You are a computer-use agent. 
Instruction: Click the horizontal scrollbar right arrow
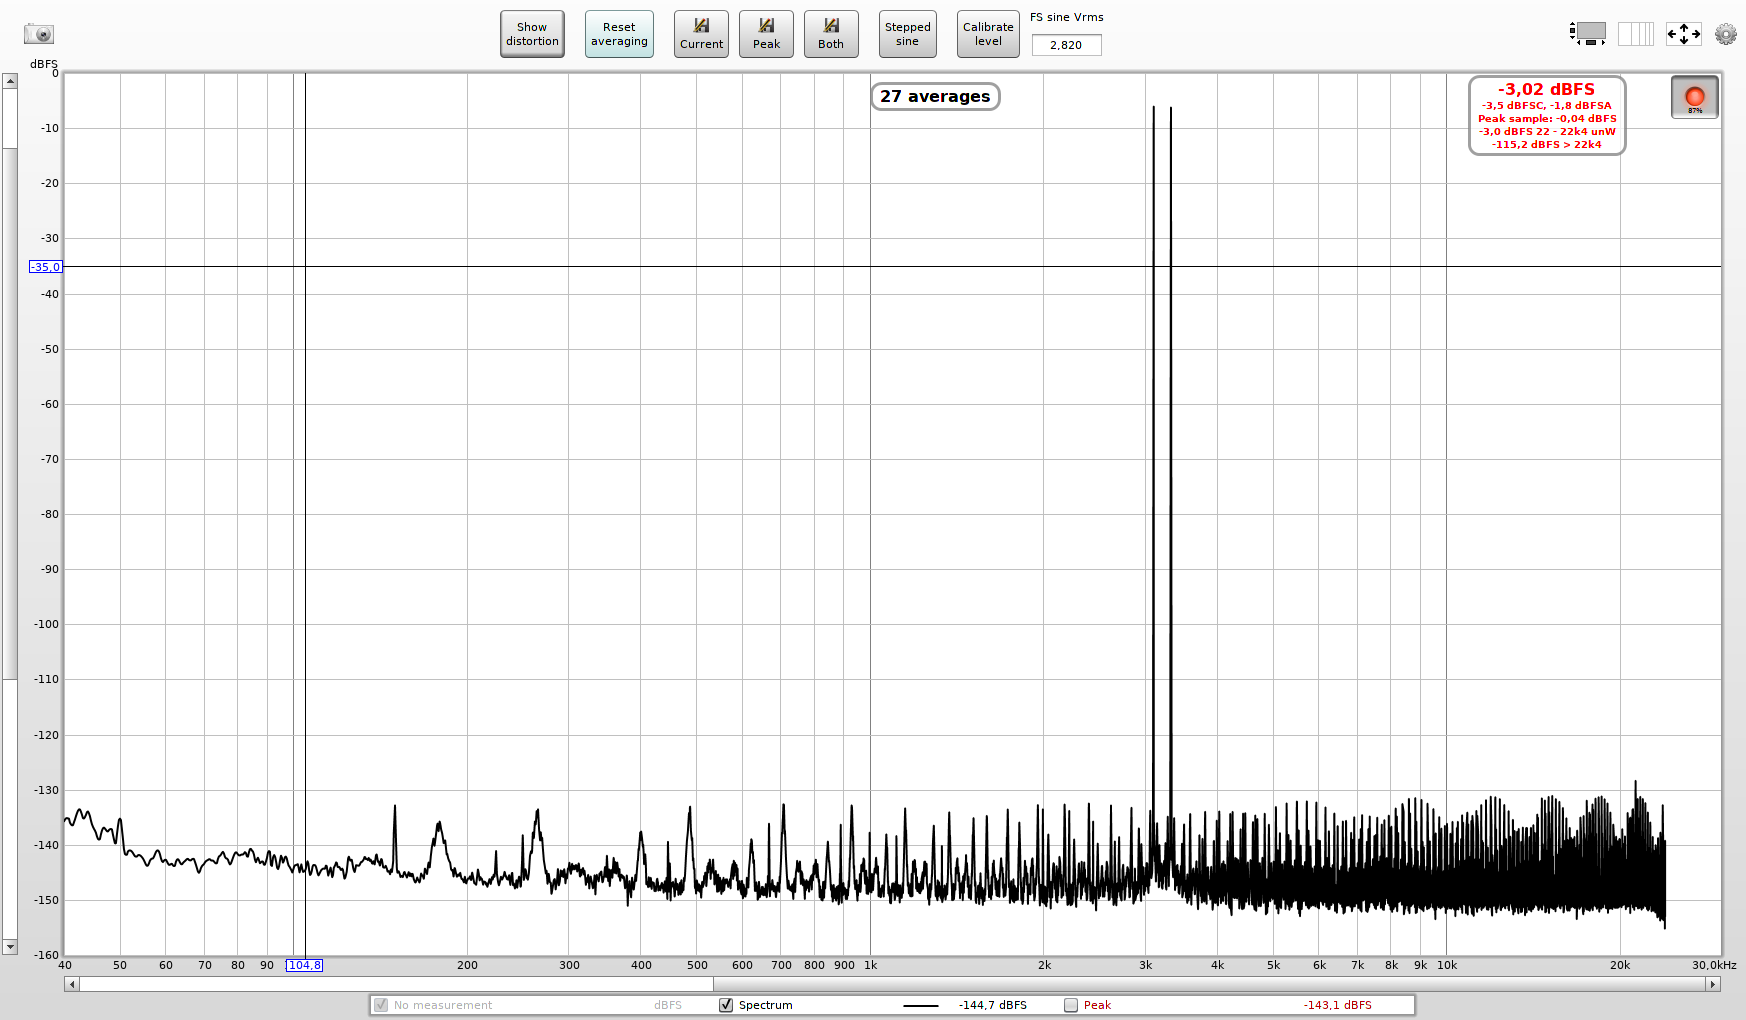click(x=1712, y=984)
